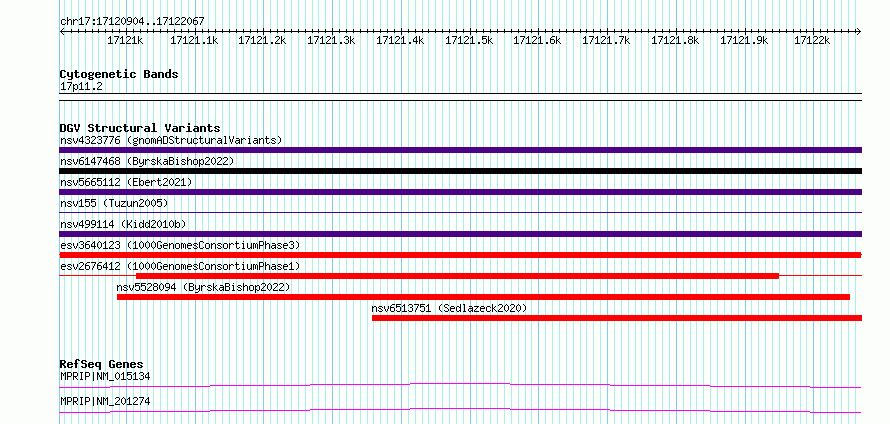The width and height of the screenshot is (890, 424).
Task: Click the thin purple line under nsv155
Action: click(460, 213)
